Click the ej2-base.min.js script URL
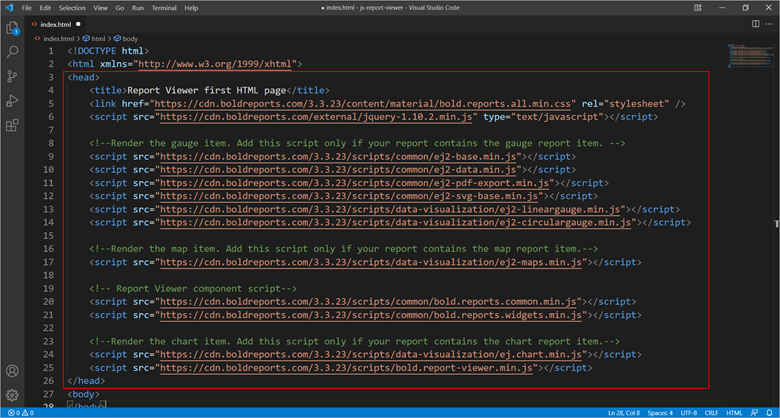This screenshot has height=418, width=780. (x=340, y=157)
